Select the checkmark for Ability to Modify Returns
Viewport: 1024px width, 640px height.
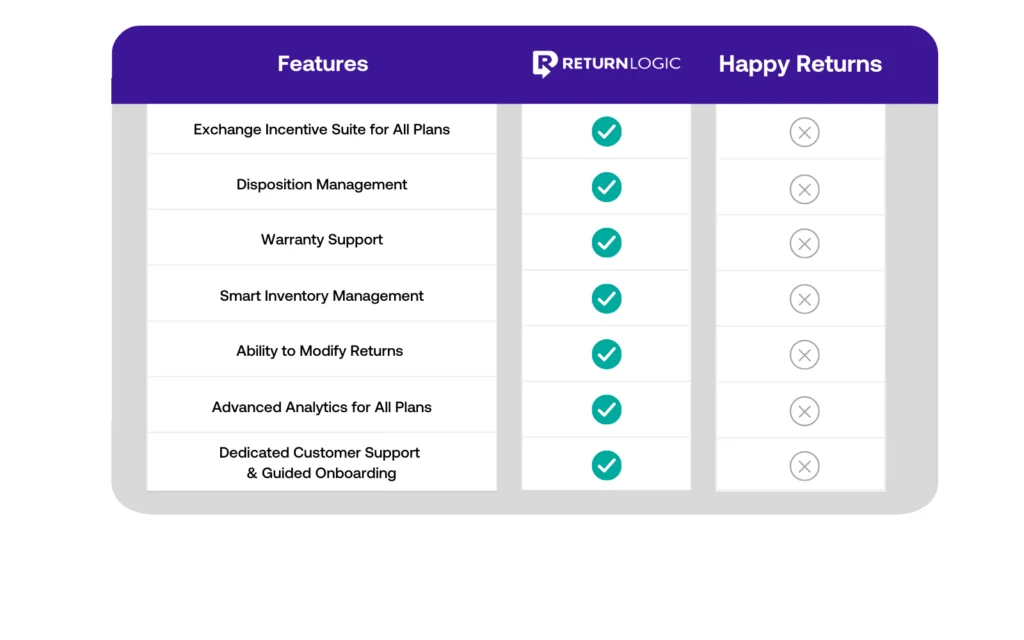606,354
